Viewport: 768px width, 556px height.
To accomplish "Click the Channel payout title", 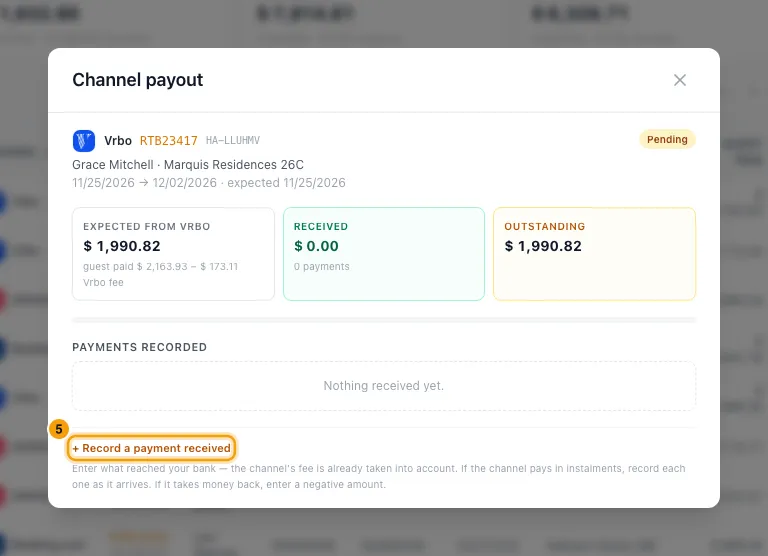I will pos(138,80).
